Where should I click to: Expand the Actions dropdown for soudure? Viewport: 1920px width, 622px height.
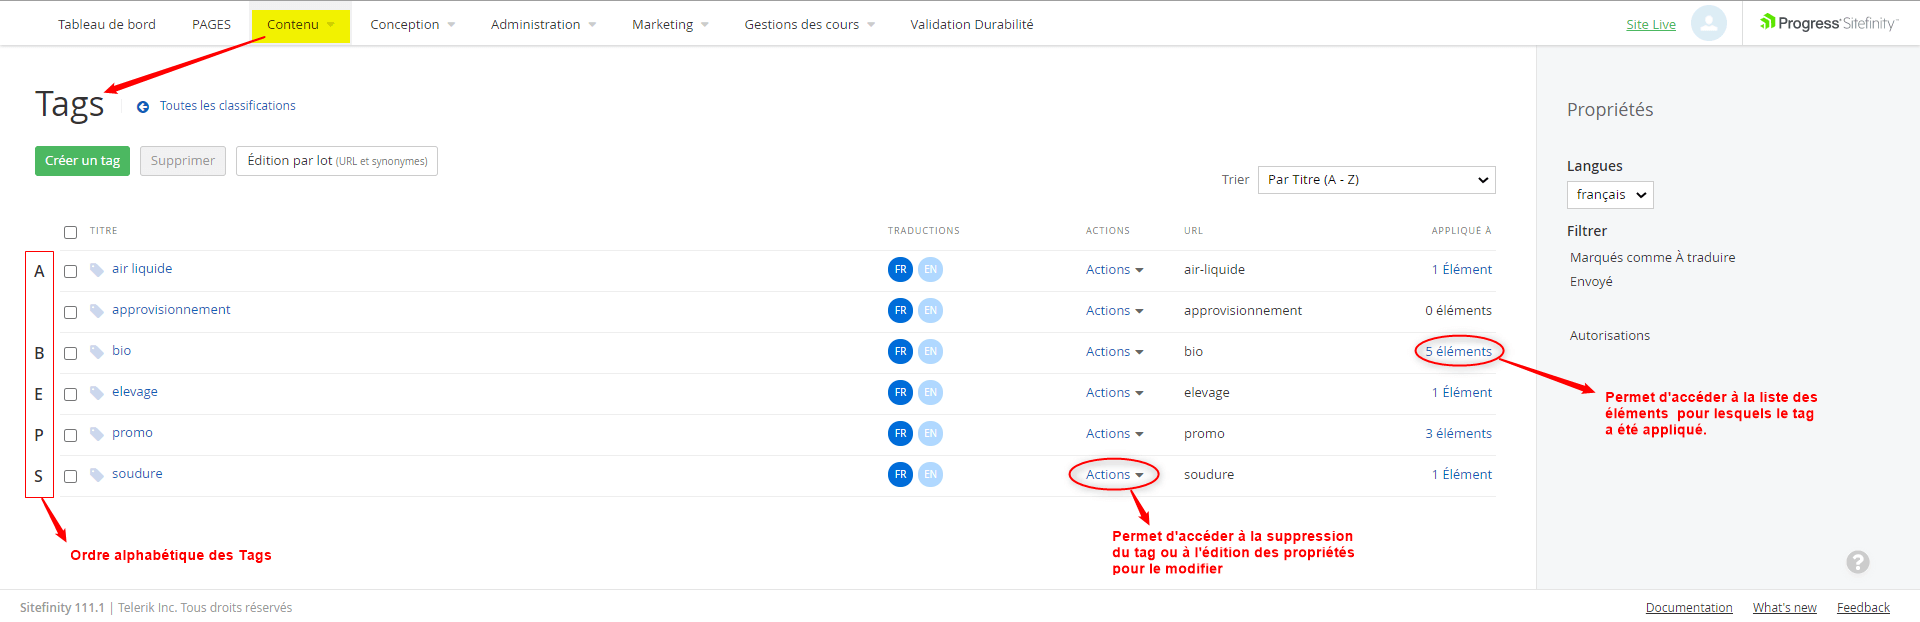[x=1113, y=475]
